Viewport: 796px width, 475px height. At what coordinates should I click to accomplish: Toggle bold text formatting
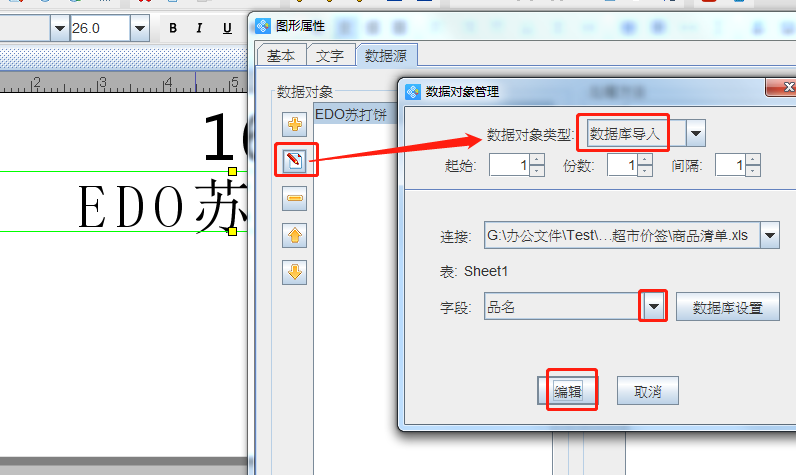[x=173, y=28]
